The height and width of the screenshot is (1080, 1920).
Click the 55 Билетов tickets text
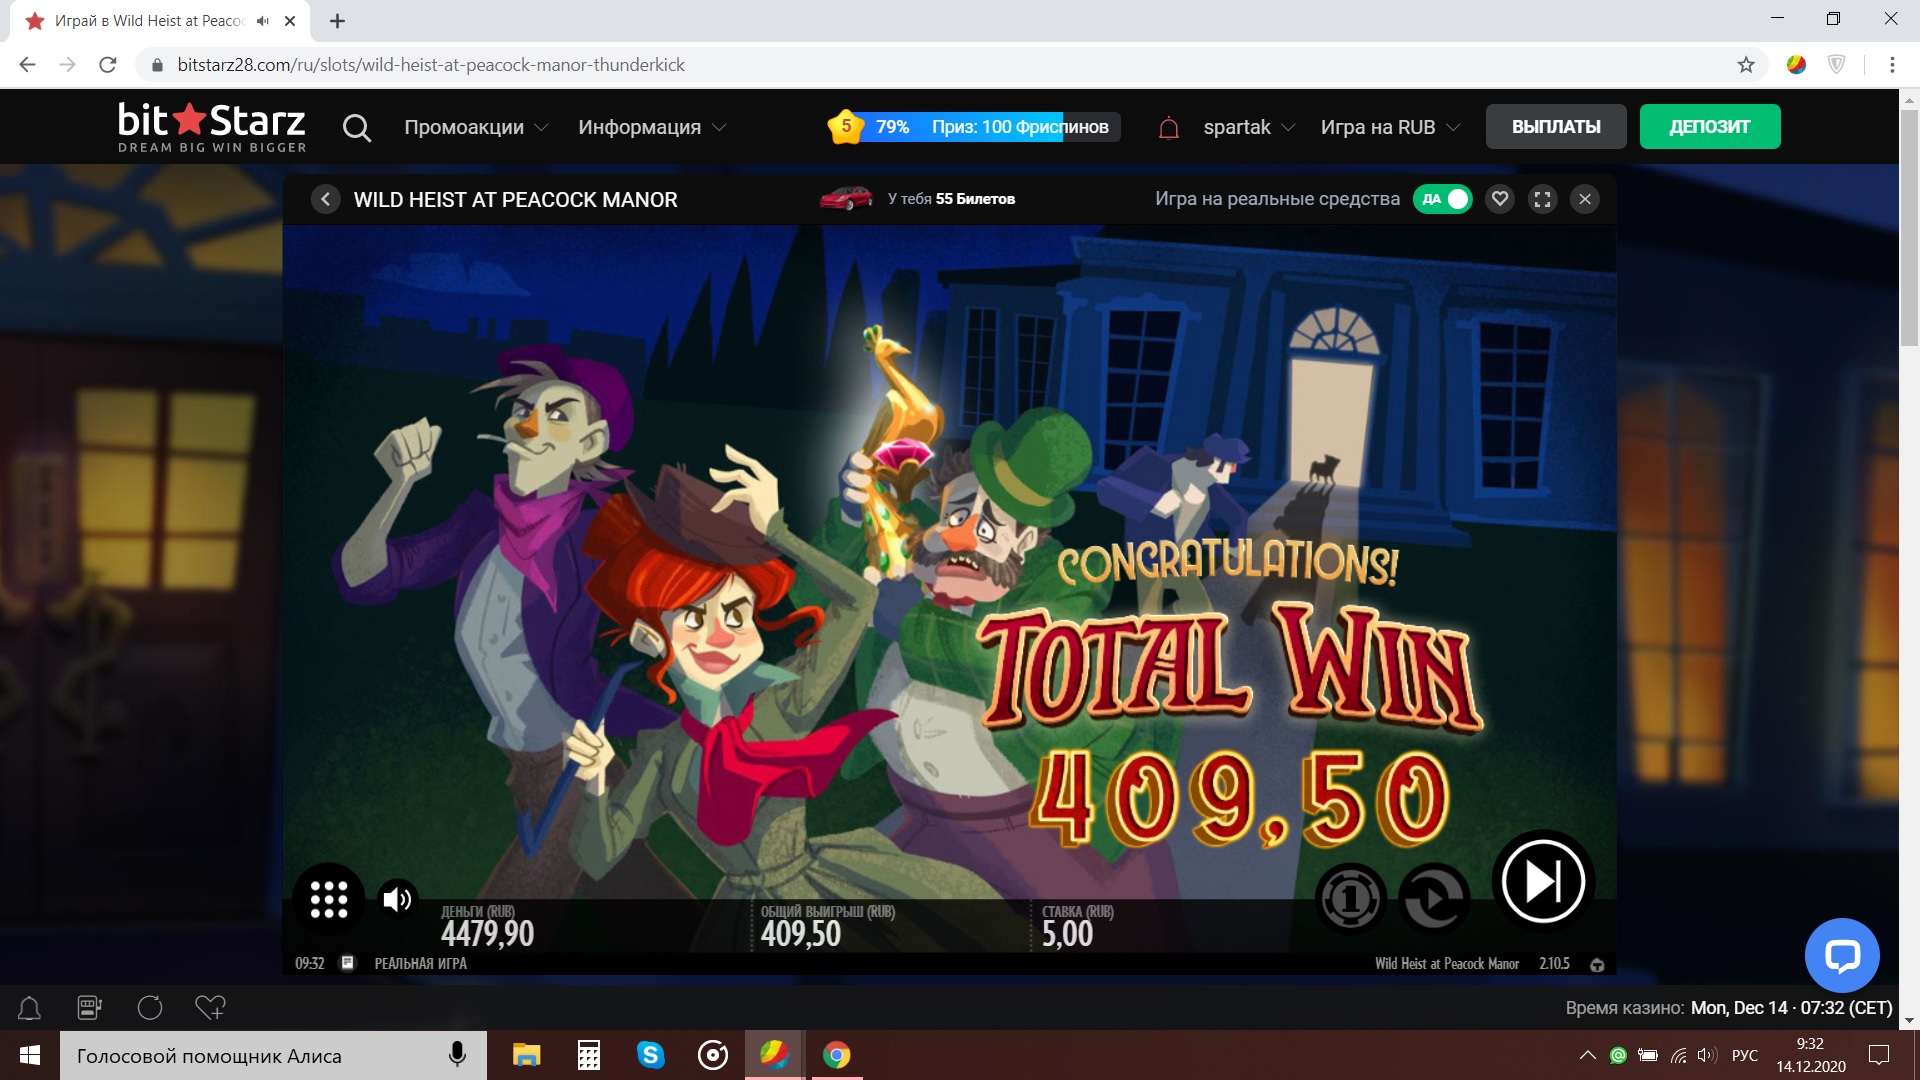tap(975, 199)
